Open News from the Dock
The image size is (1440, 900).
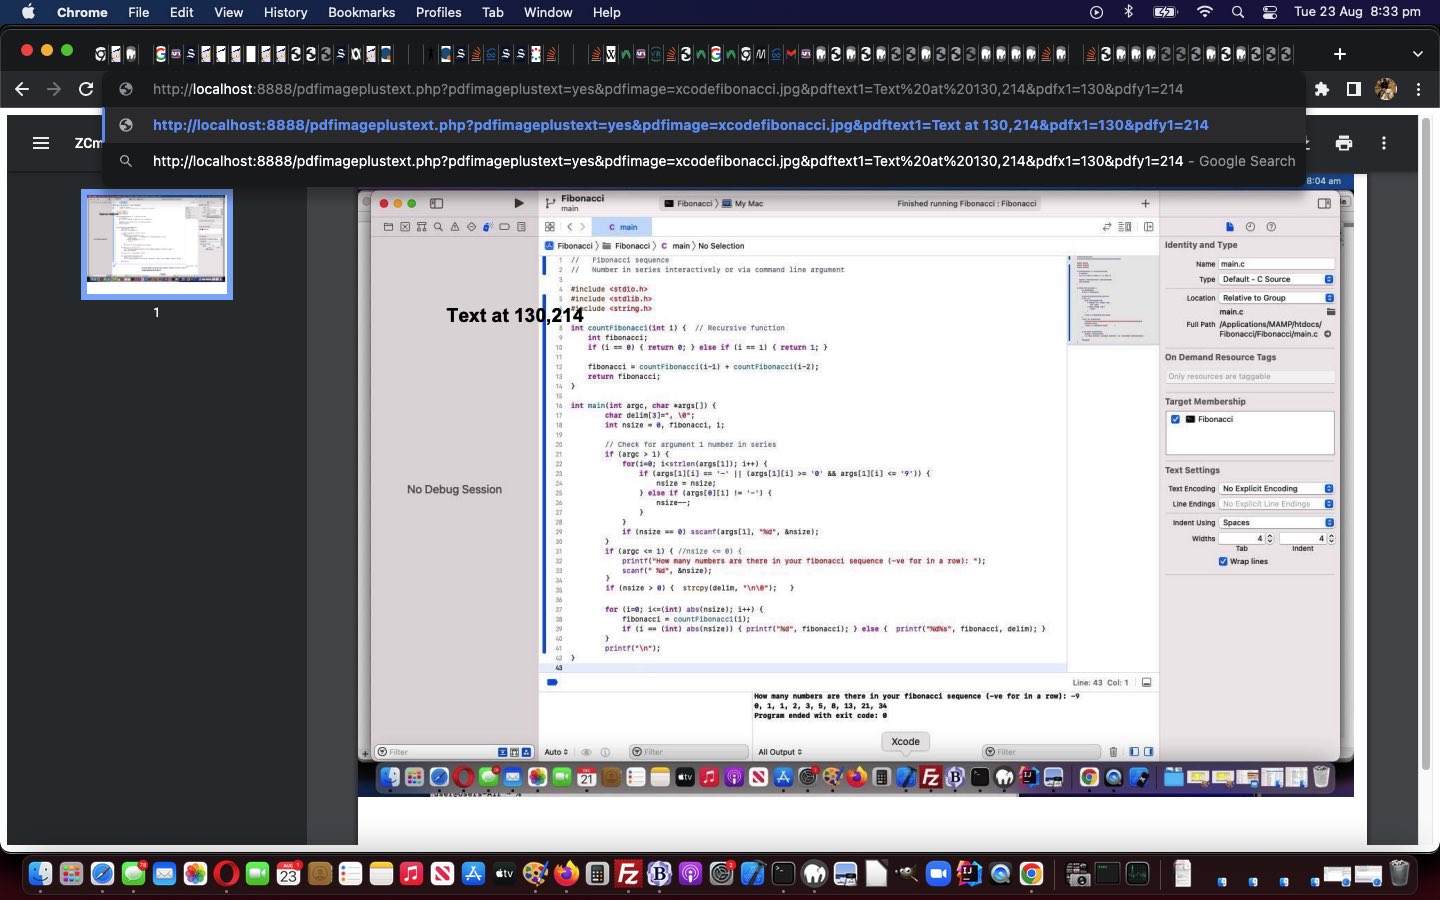pos(442,874)
